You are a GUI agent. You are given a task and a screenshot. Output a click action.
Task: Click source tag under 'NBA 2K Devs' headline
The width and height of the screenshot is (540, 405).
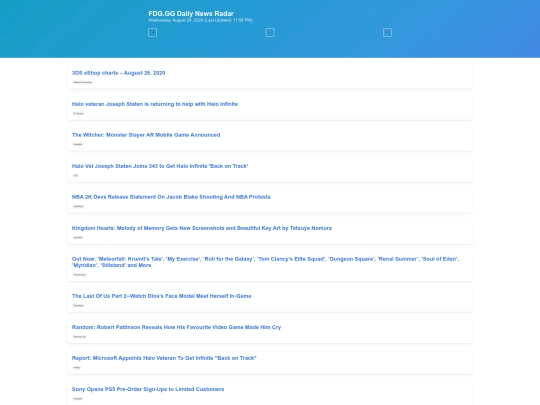pos(79,206)
